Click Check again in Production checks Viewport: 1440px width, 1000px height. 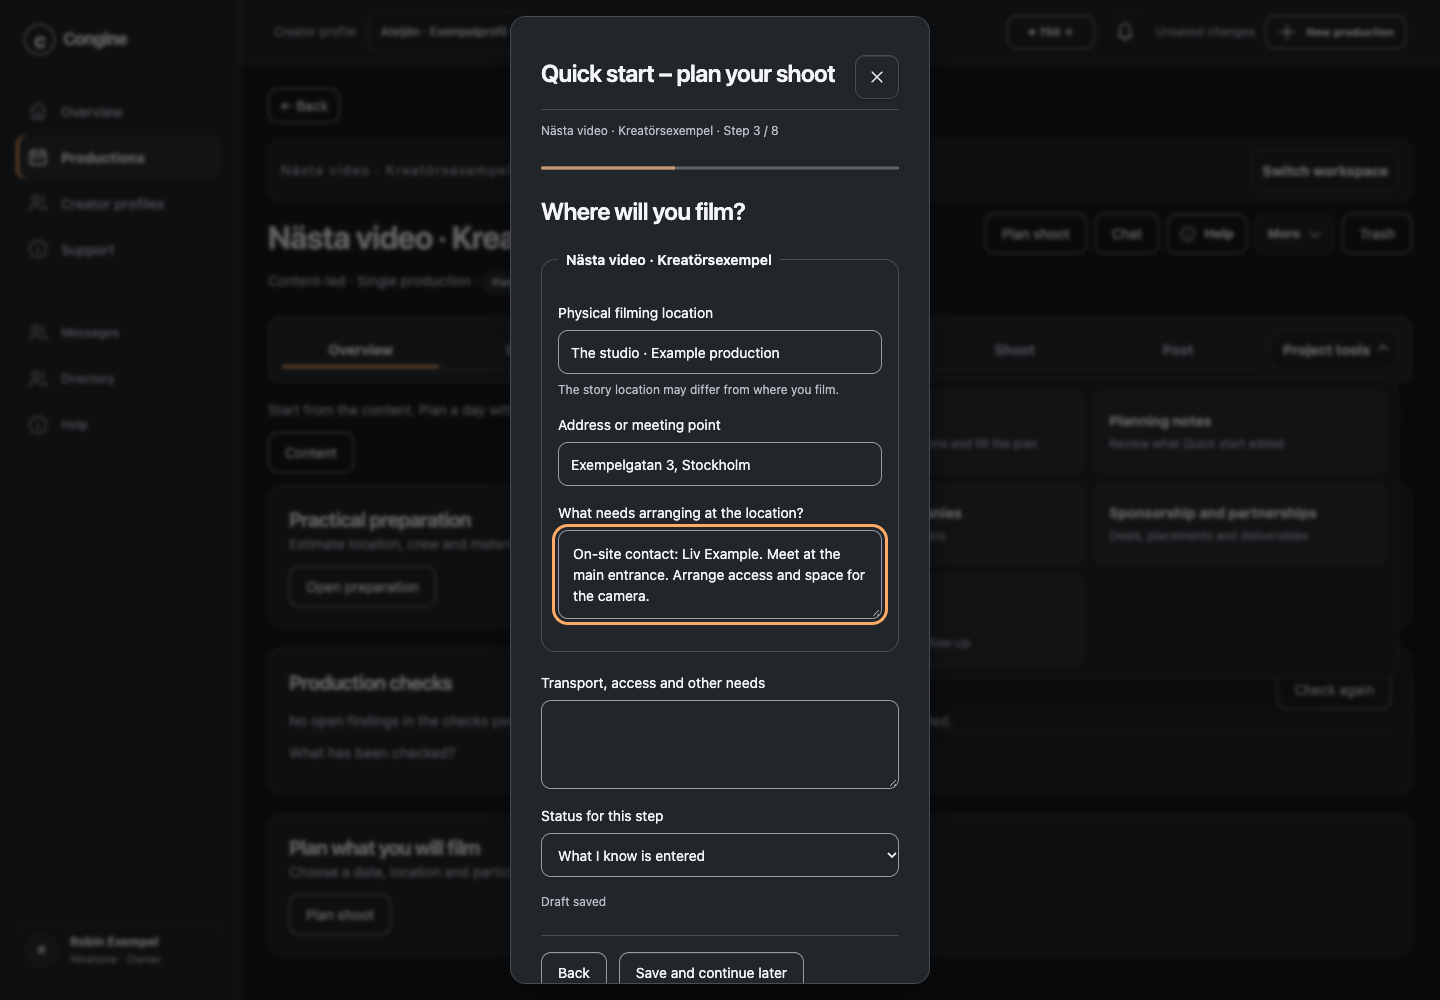coord(1333,690)
